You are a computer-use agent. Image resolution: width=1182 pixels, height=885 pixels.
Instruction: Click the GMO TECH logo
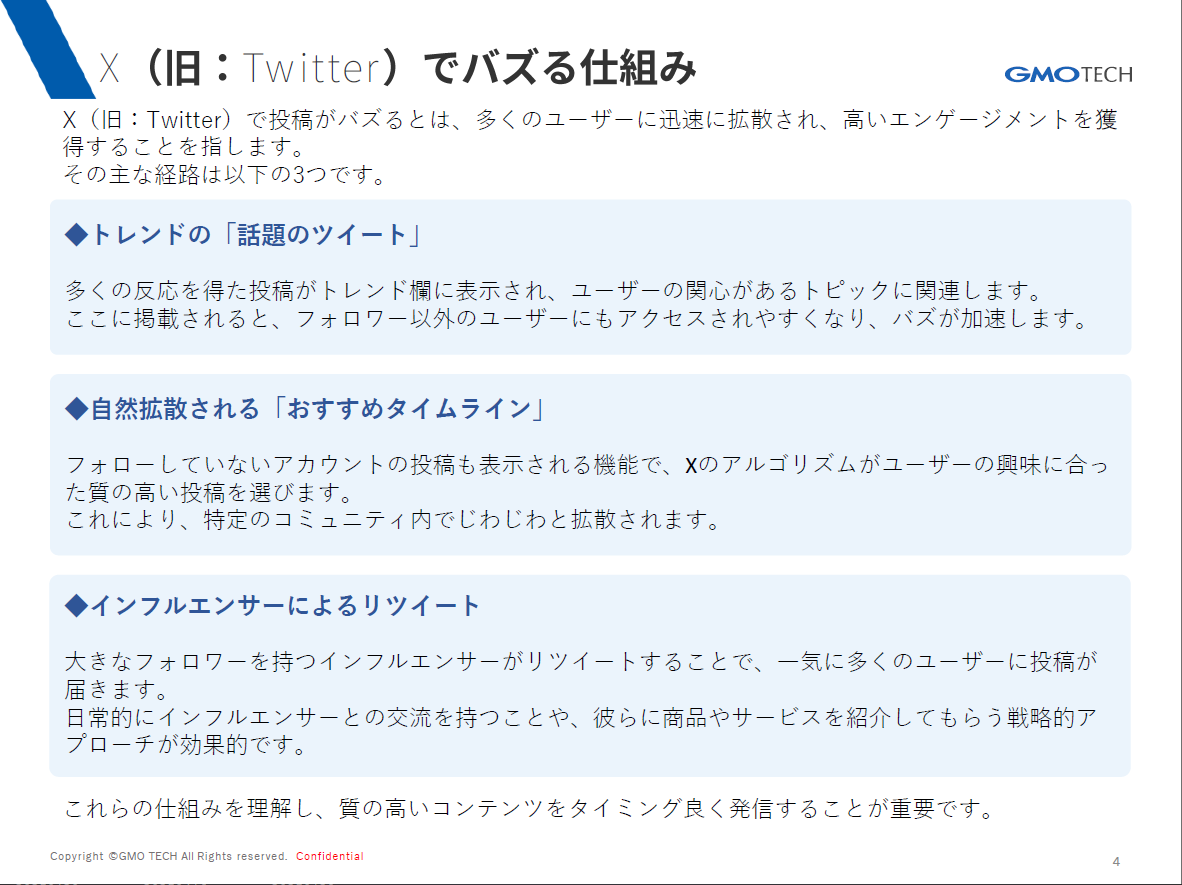[1068, 74]
